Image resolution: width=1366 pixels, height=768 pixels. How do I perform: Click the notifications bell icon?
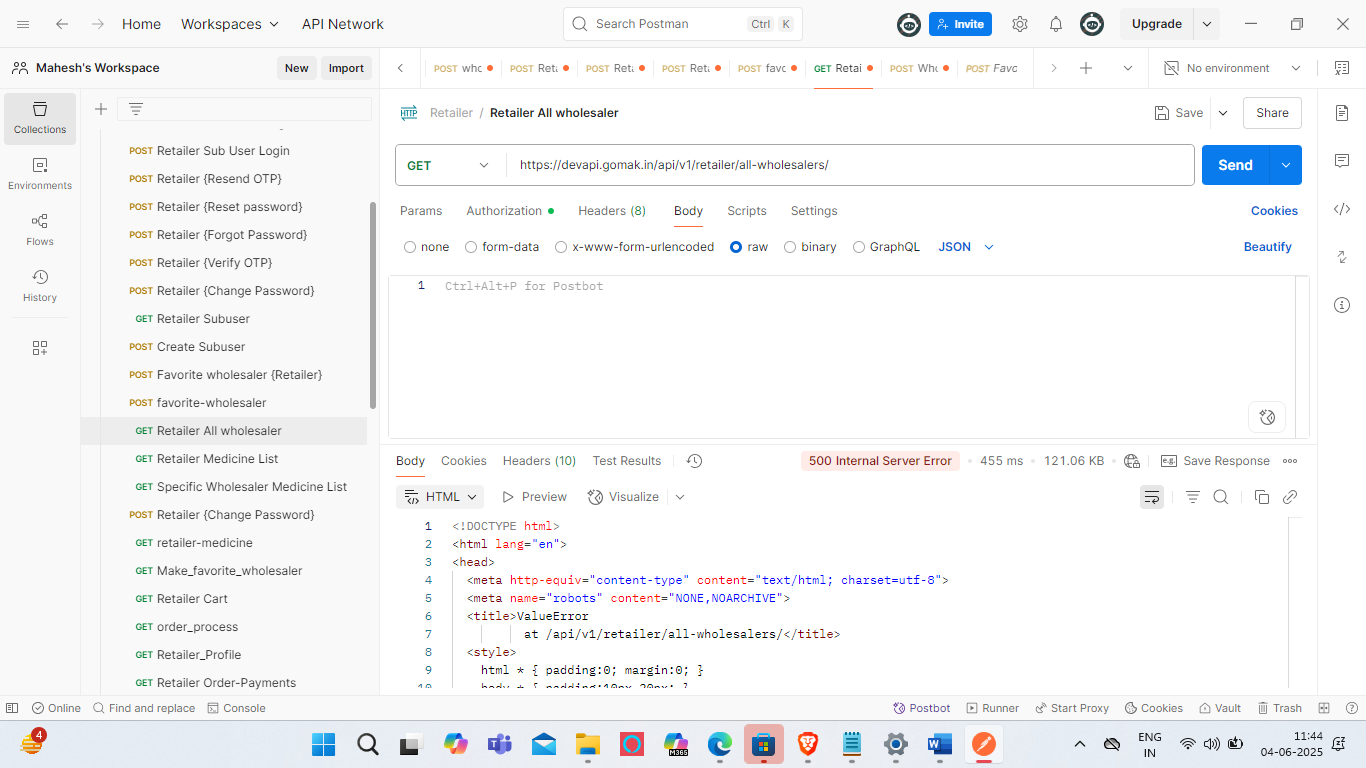point(1055,24)
